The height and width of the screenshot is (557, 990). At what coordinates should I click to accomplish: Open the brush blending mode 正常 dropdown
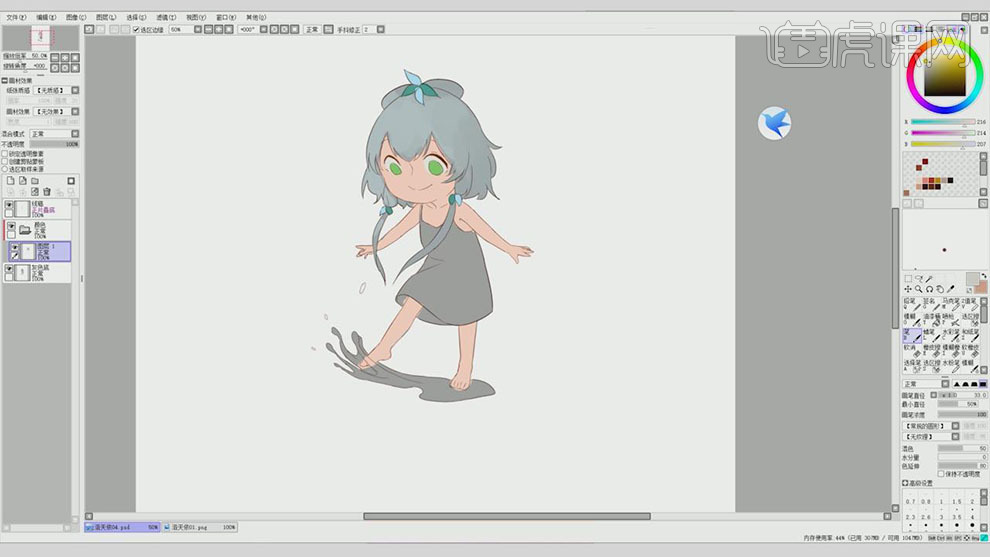pos(926,384)
